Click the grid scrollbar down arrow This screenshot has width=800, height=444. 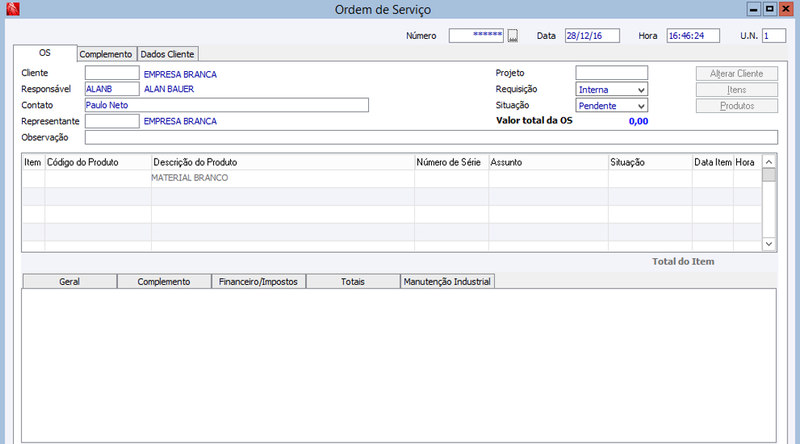pyautogui.click(x=769, y=244)
